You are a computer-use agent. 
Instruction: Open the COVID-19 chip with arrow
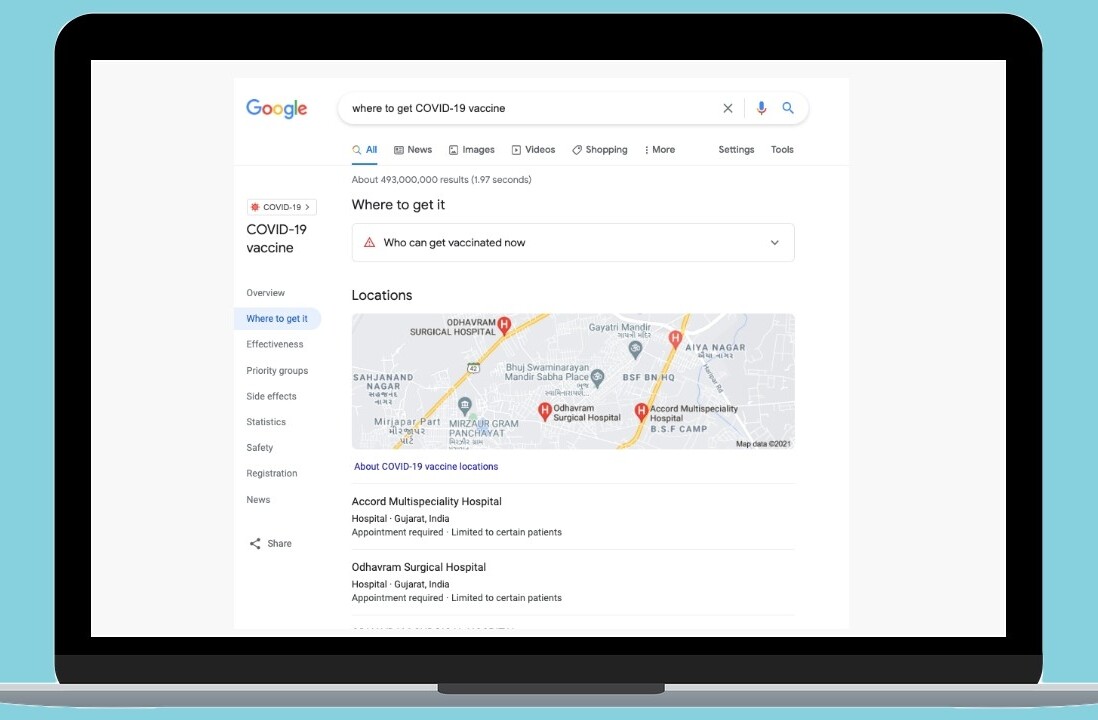click(281, 207)
